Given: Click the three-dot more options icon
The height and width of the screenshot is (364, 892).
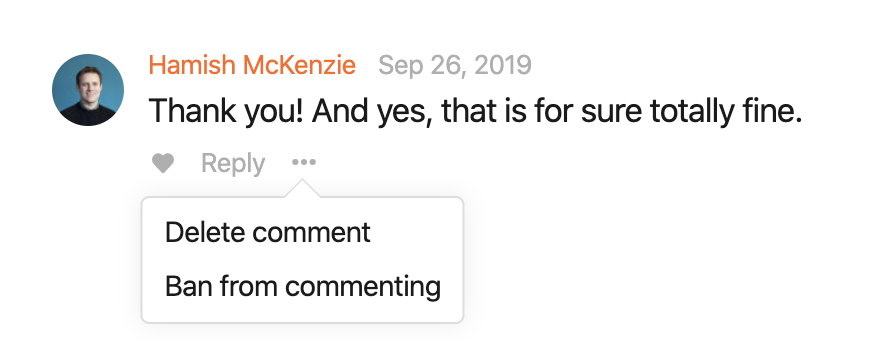Looking at the screenshot, I should click(304, 163).
